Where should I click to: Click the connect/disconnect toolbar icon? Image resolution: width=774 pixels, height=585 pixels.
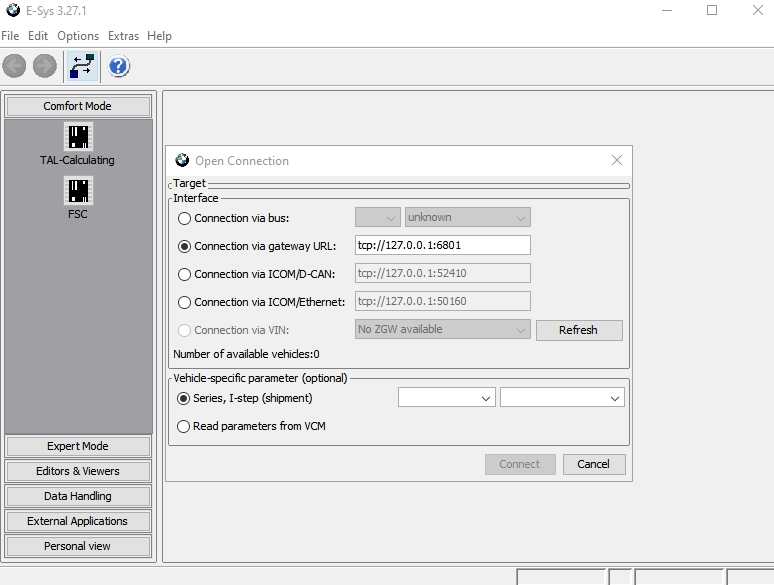(x=82, y=66)
